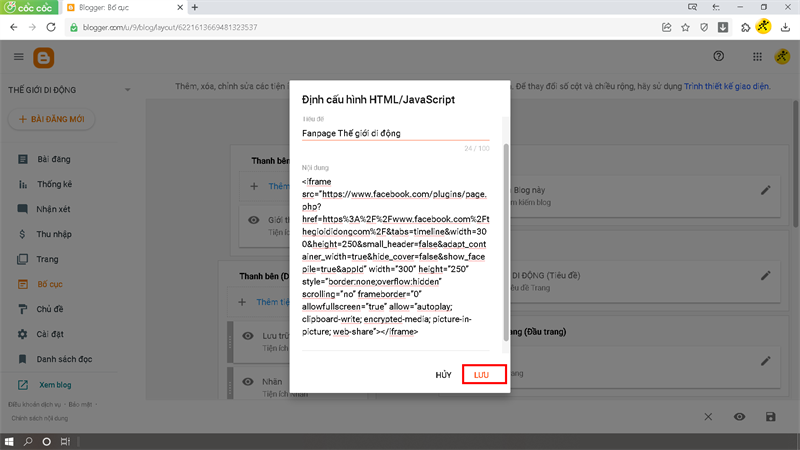Open Danh sách đọc reading list

pos(64,359)
